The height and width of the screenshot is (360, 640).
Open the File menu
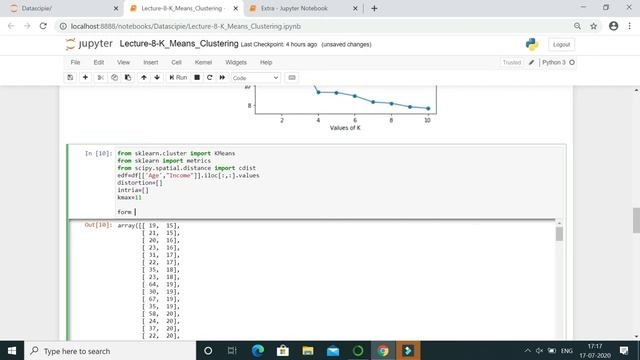(75, 62)
